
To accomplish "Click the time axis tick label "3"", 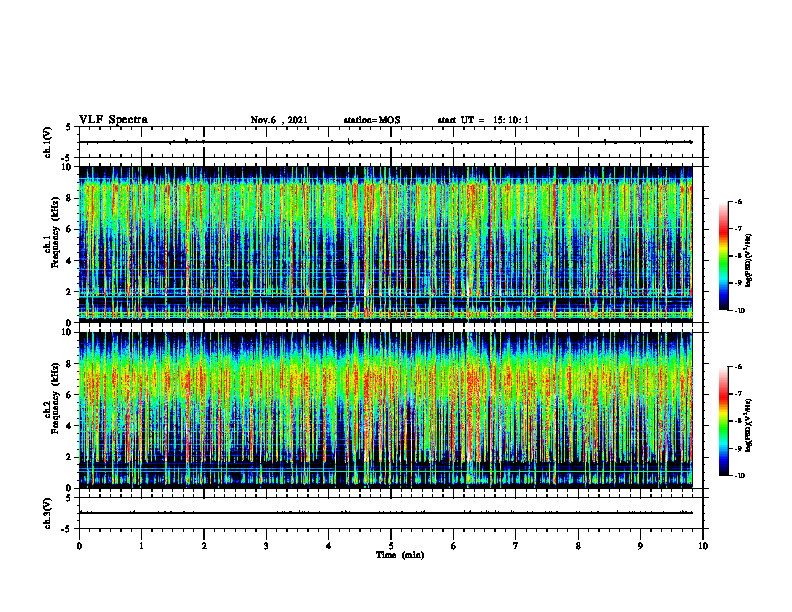I will [266, 546].
